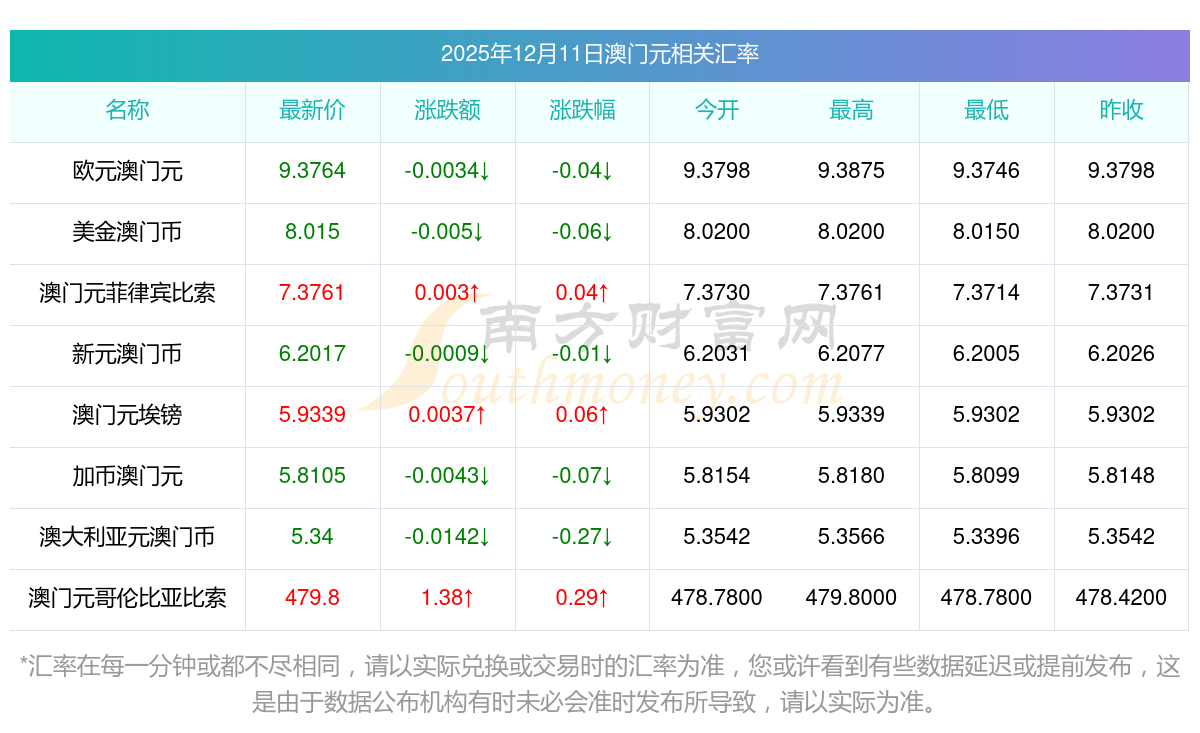
Task: Click the 澳大利亚元澳门币 row name
Action: point(127,537)
